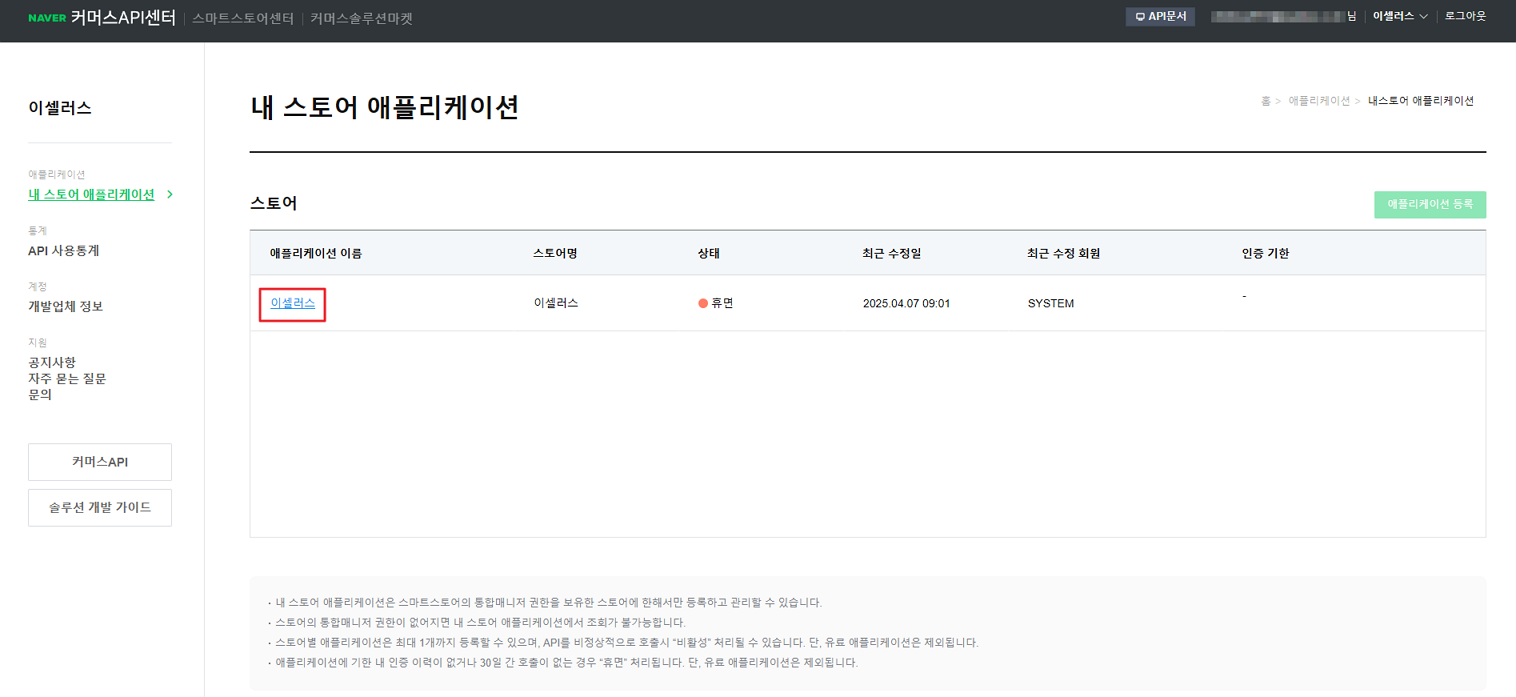Click the SYSTEM cell in the table
Image resolution: width=1516 pixels, height=697 pixels.
coord(1051,303)
